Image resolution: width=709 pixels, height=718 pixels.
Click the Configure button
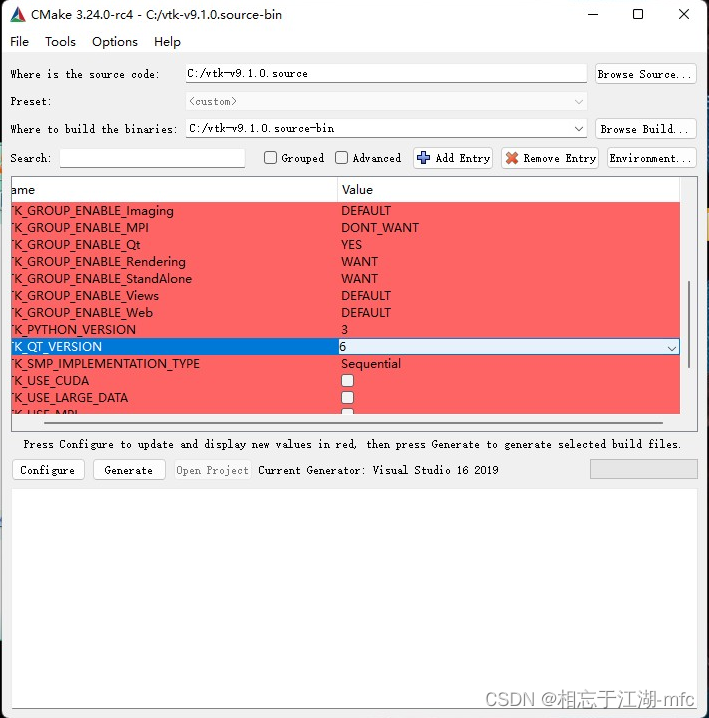48,470
